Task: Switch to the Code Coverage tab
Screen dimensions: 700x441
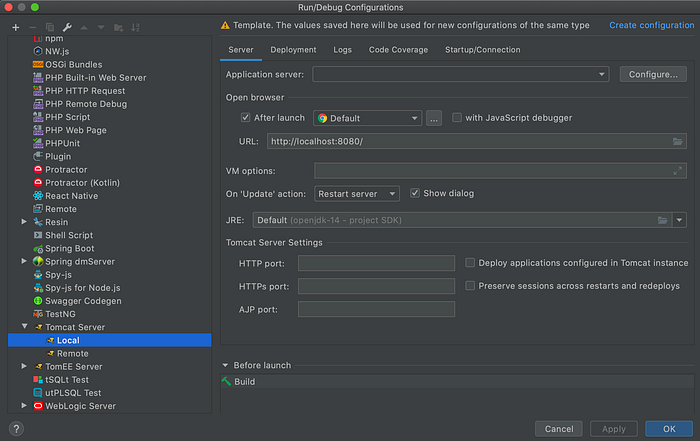Action: pyautogui.click(x=398, y=50)
